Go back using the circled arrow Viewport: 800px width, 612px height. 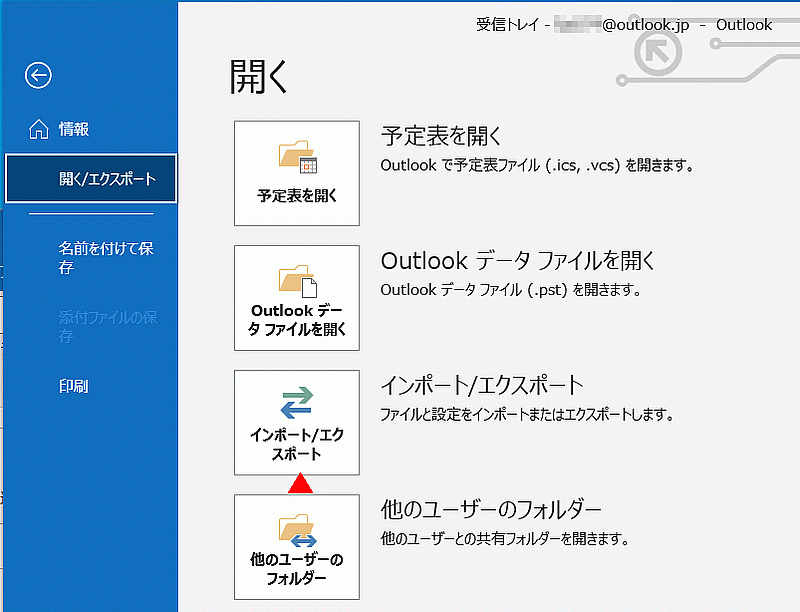tap(38, 75)
